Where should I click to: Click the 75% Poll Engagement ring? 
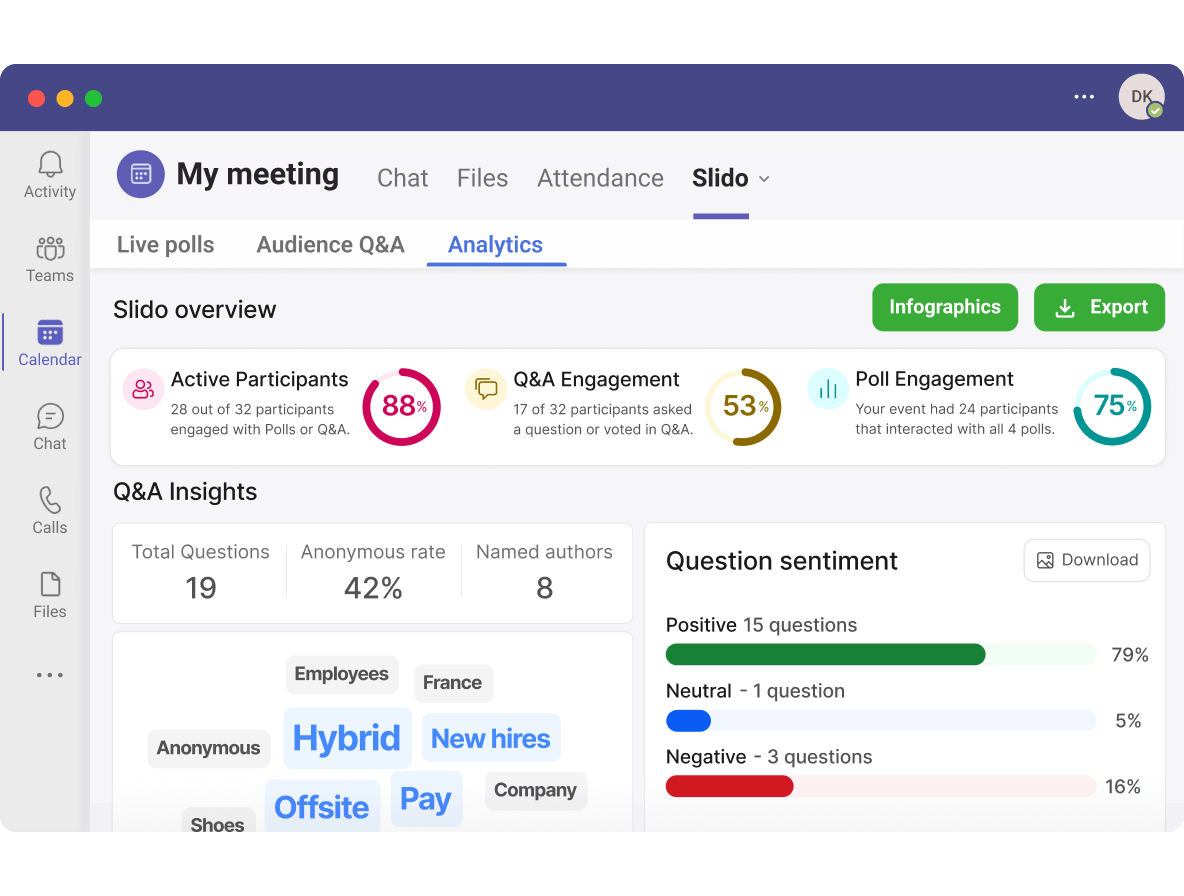[x=1112, y=406]
